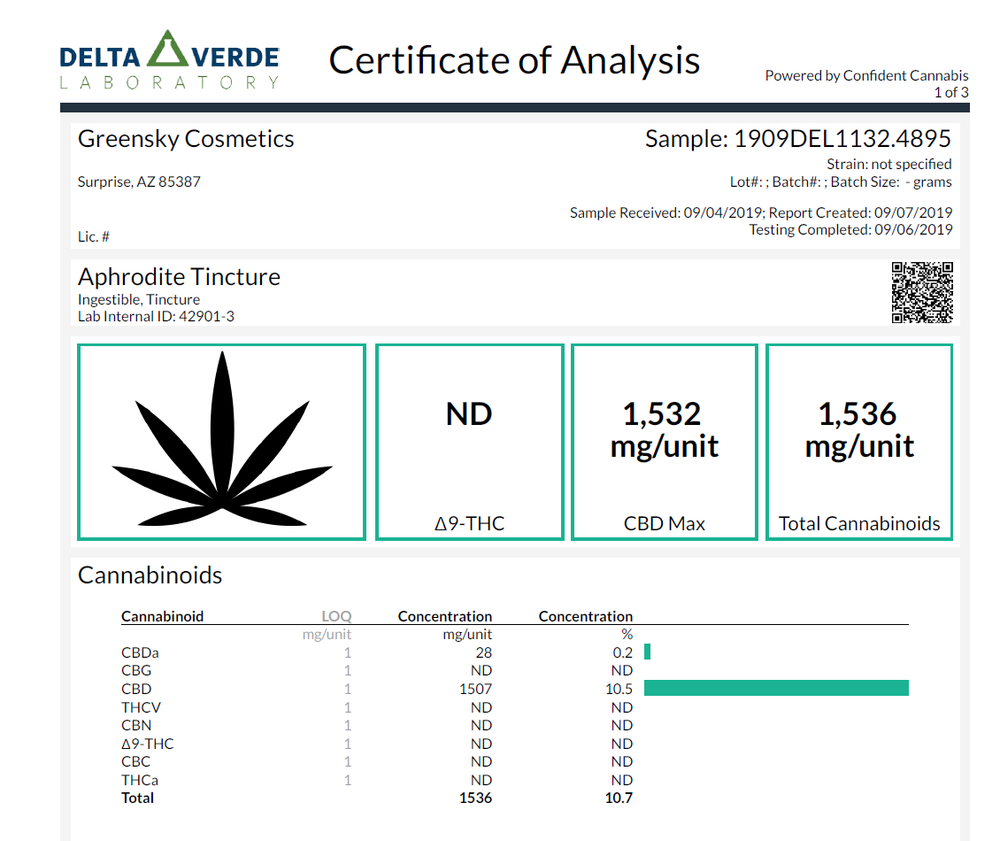1000x841 pixels.
Task: Click the 1,532 mg/unit CBD Max value
Action: pos(664,430)
